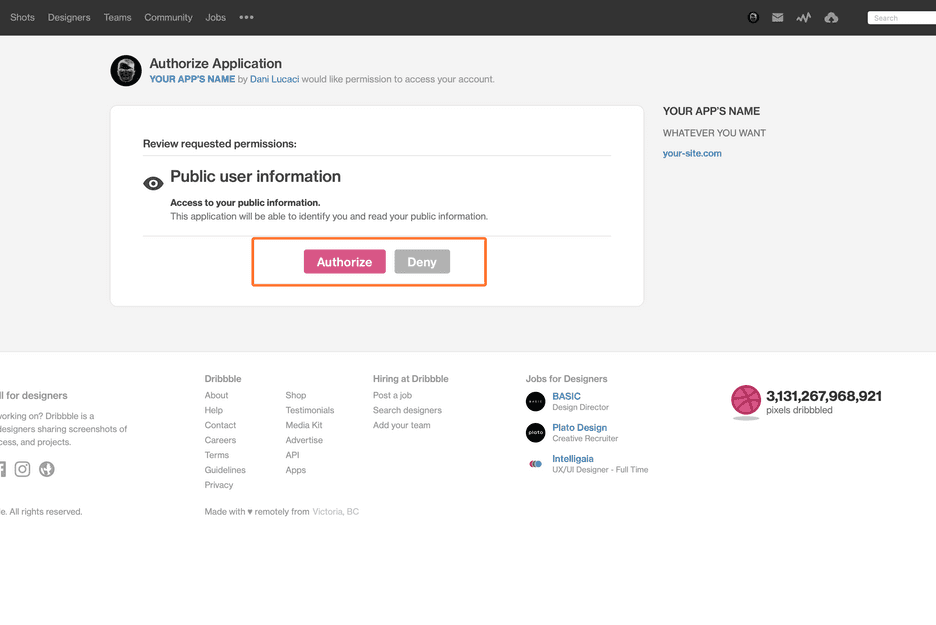Click the Intelligaia company logo
This screenshot has height=625, width=936.
pos(535,464)
